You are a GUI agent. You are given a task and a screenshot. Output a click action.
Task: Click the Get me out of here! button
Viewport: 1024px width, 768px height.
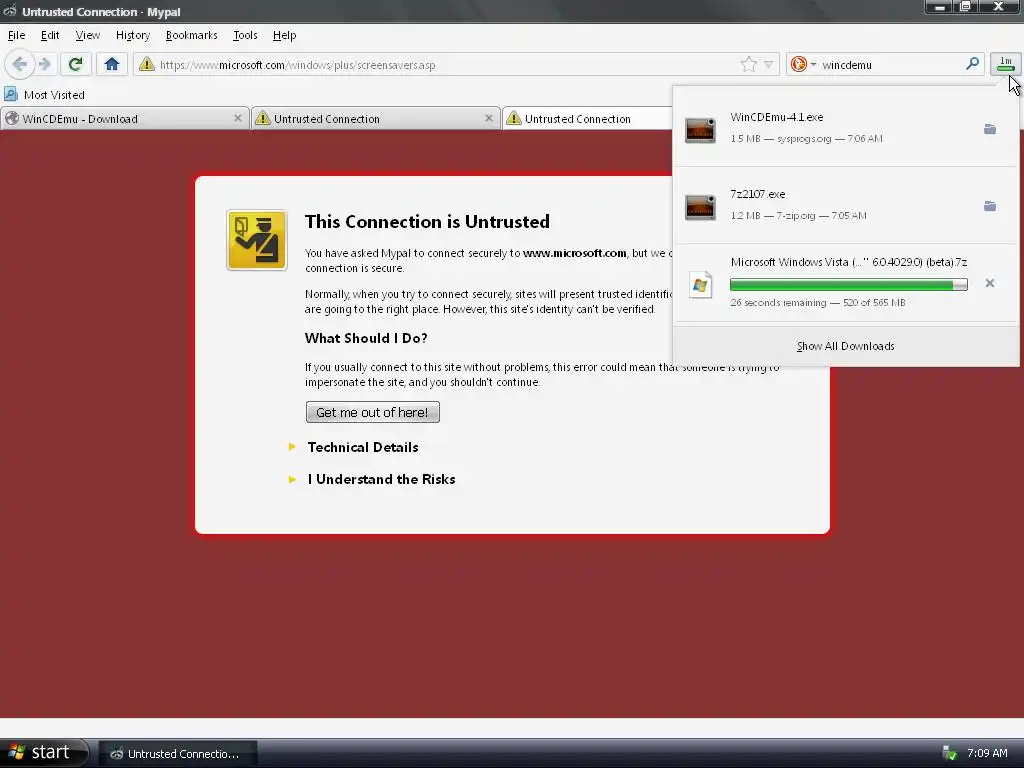[372, 412]
